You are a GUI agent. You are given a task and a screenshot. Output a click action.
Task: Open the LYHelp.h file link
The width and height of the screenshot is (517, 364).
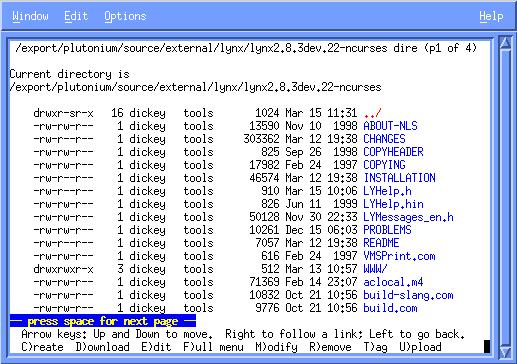(x=387, y=191)
